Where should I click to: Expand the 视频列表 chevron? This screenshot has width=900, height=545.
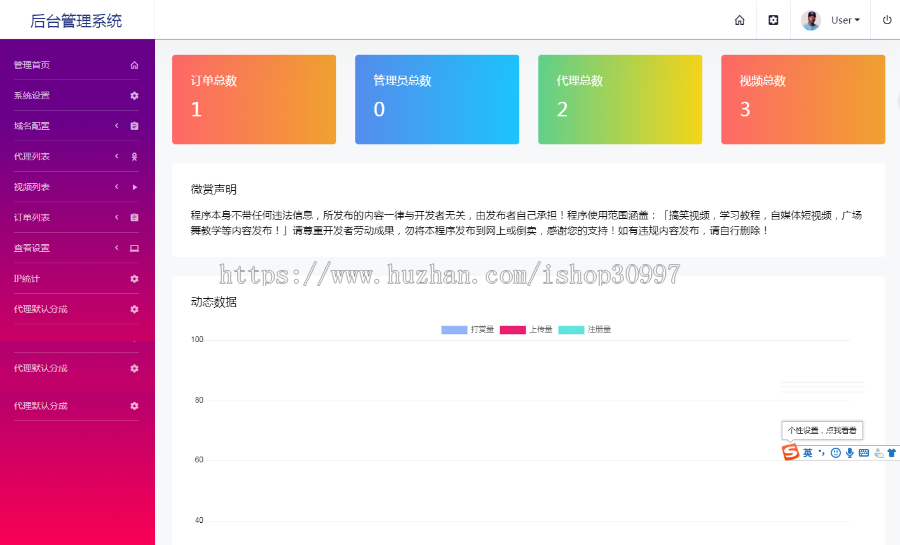117,186
